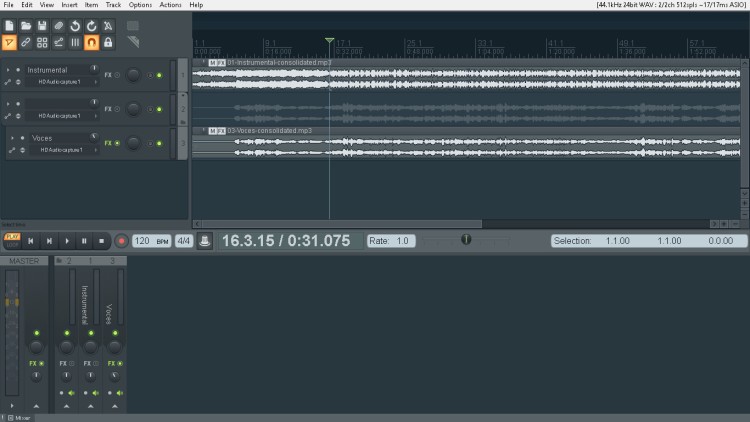Click the New Project icon in toolbar
This screenshot has width=750, height=422.
tap(9, 25)
